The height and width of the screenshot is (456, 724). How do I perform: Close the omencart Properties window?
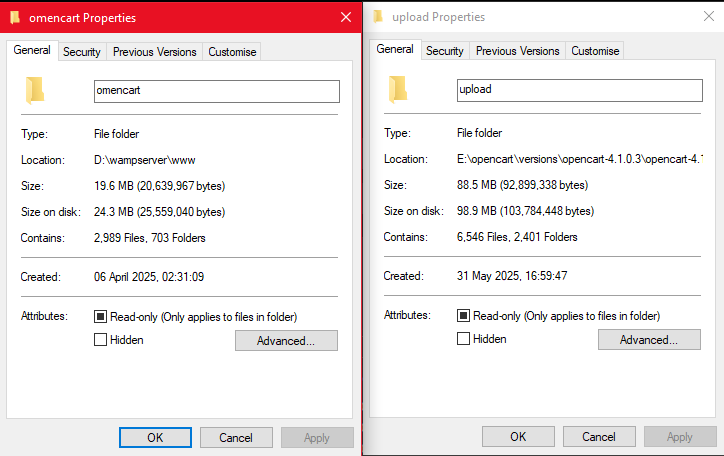tap(346, 18)
